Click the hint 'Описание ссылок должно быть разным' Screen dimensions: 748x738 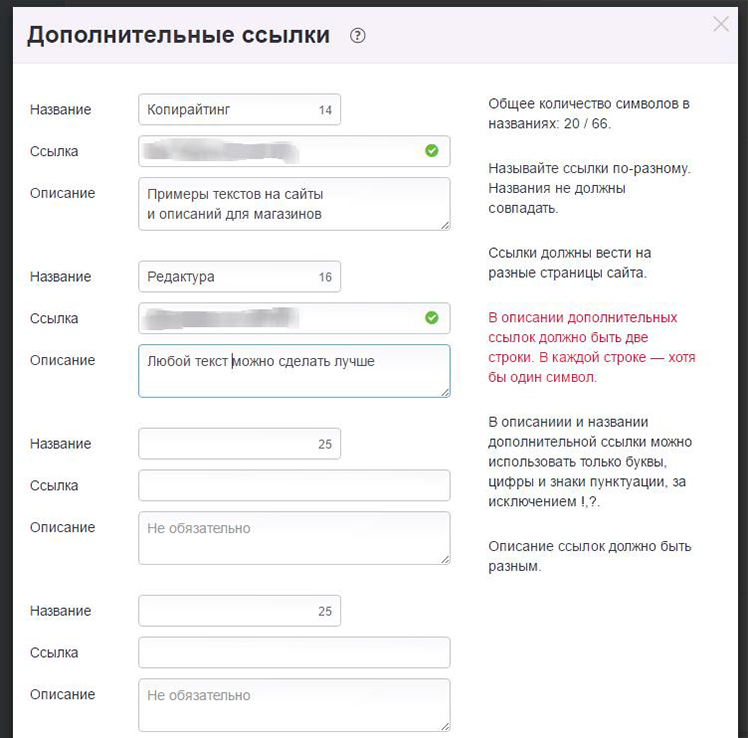tap(590, 556)
